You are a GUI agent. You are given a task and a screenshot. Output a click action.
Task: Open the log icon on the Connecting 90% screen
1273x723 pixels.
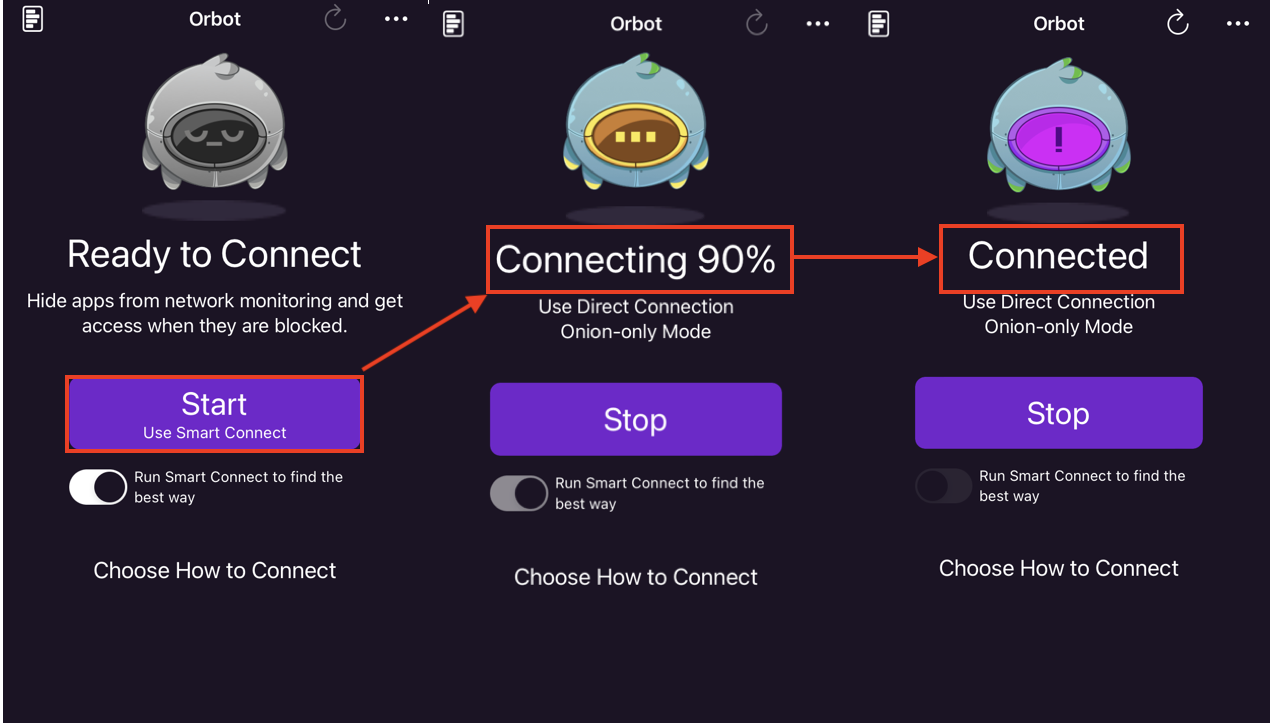[454, 24]
